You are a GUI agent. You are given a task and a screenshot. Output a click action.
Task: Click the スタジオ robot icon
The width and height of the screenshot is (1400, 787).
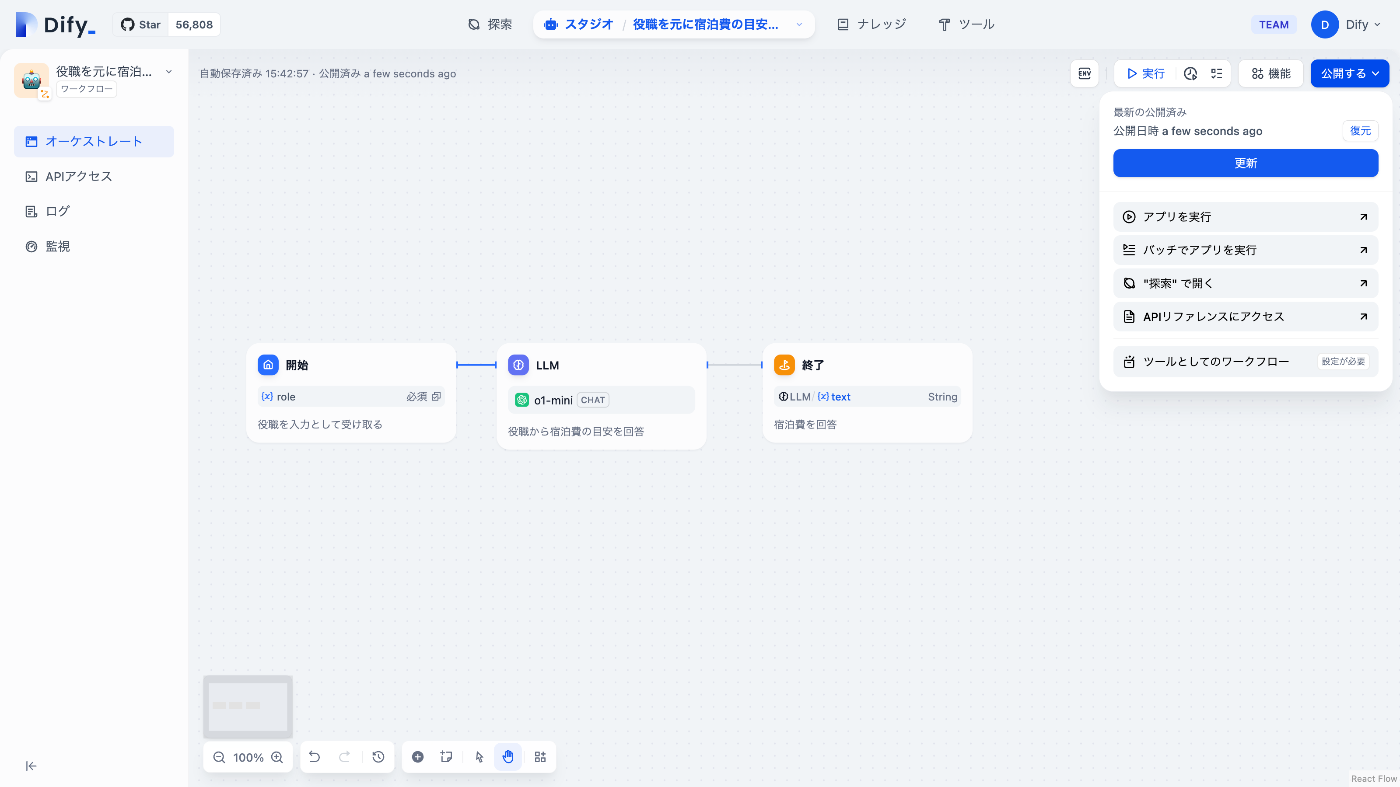[x=551, y=24]
